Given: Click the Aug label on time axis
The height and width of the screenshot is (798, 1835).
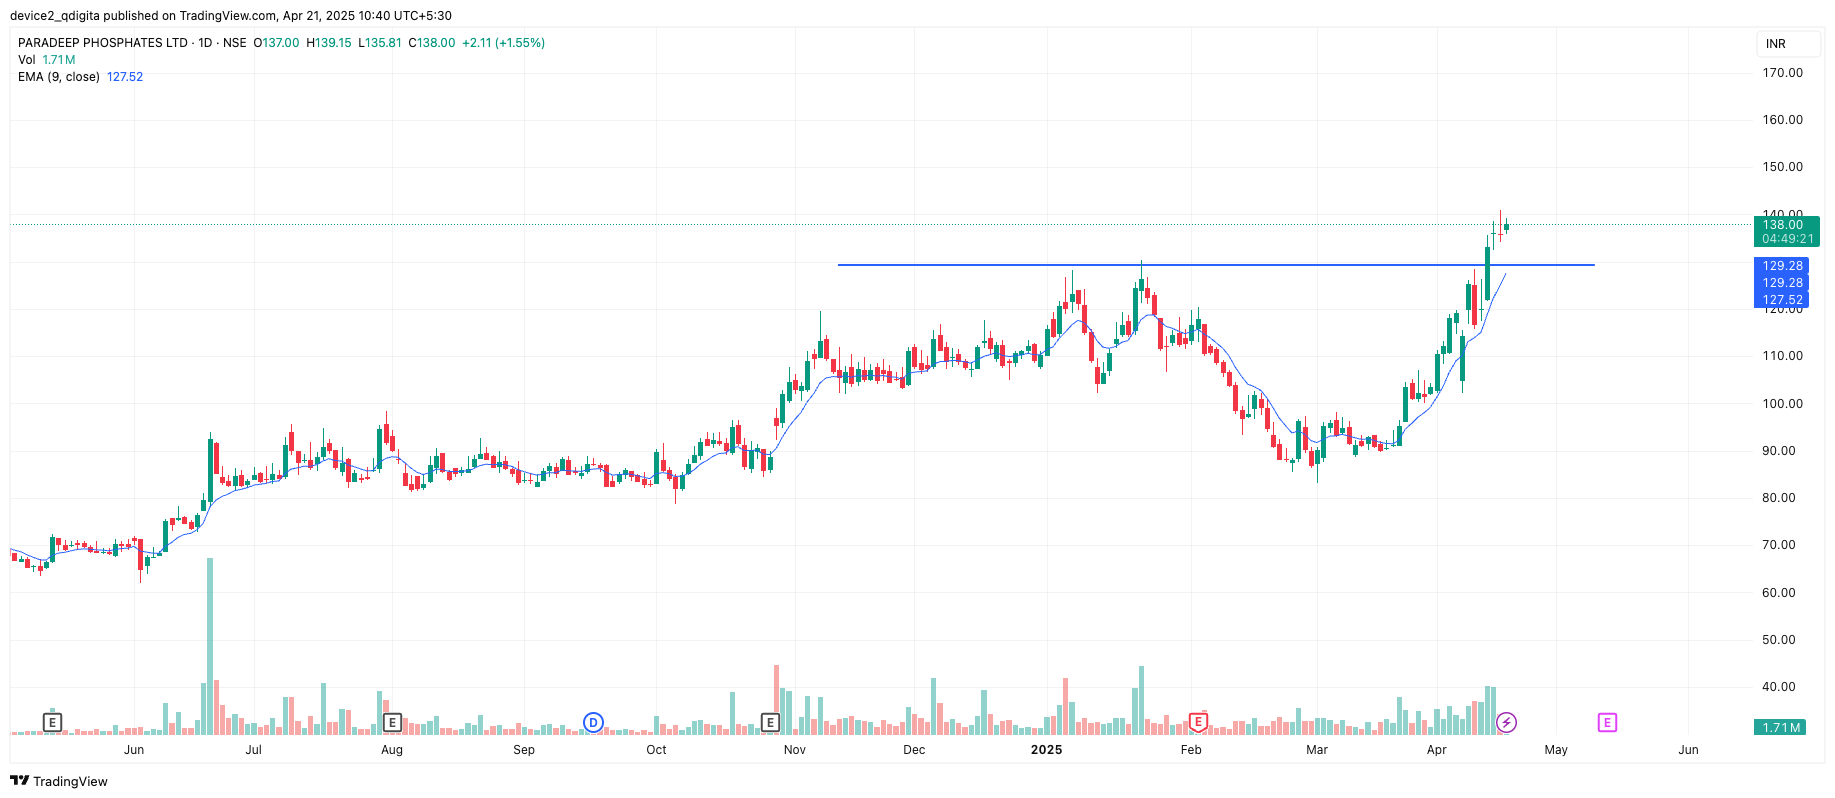Looking at the screenshot, I should (x=392, y=750).
